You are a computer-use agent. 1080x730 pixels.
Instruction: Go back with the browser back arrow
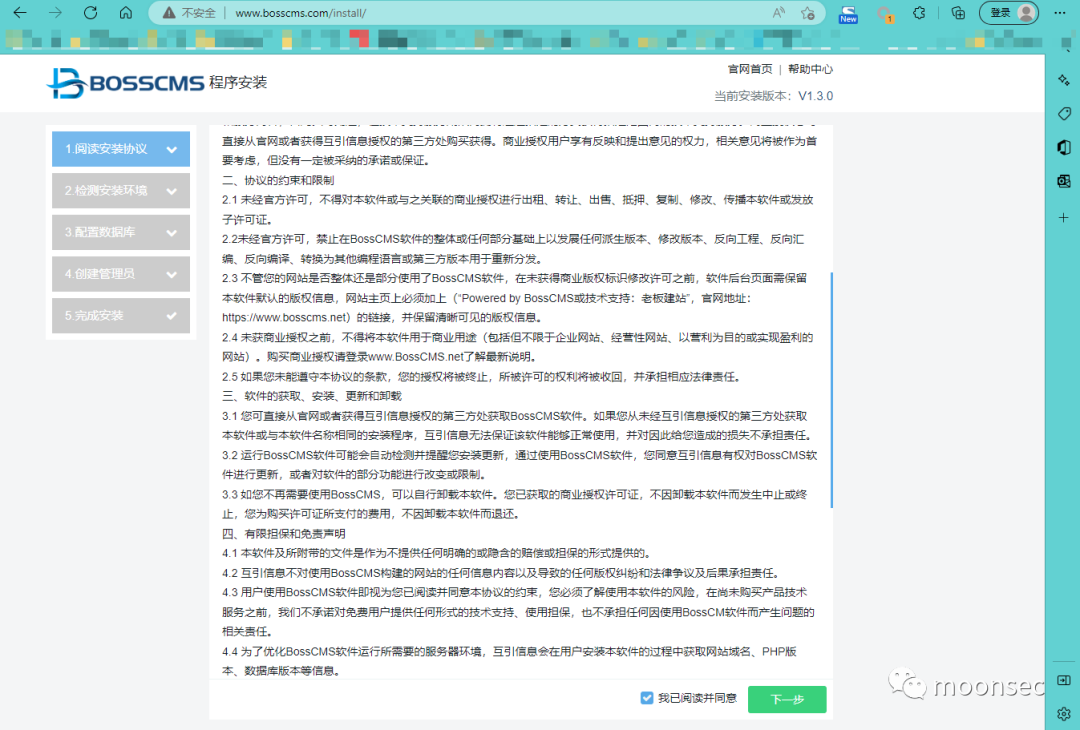pos(20,13)
